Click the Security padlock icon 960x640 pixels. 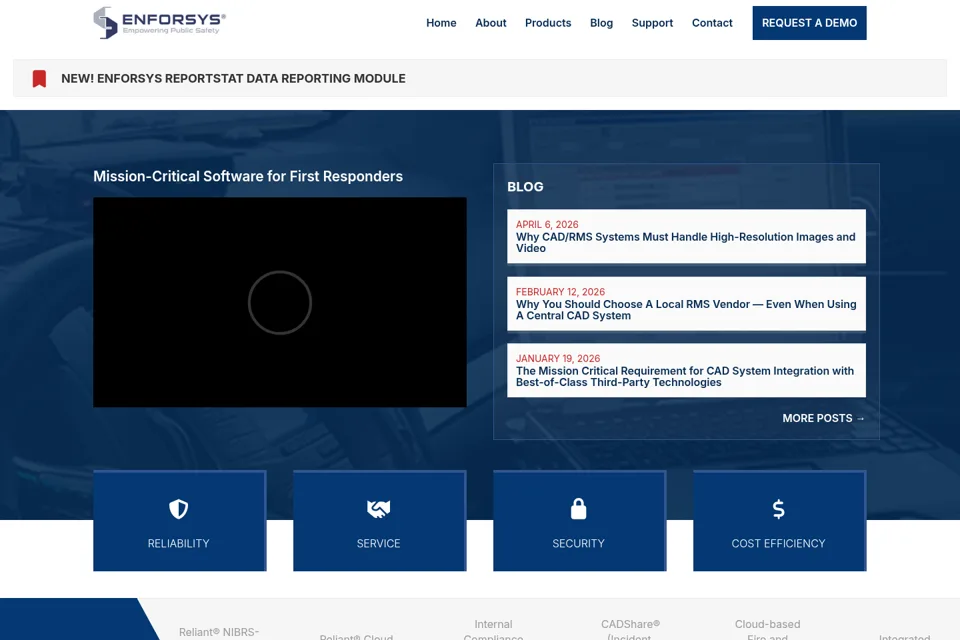point(579,509)
